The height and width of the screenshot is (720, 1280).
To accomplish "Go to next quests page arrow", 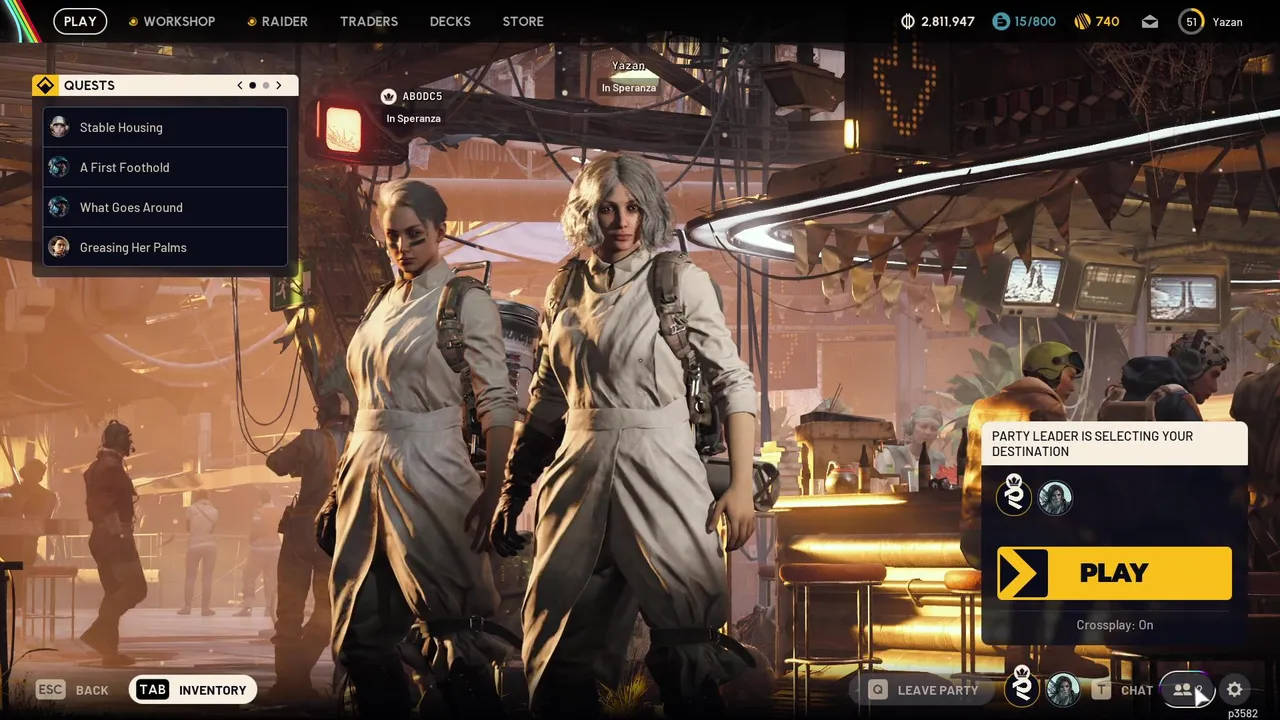I will 279,85.
